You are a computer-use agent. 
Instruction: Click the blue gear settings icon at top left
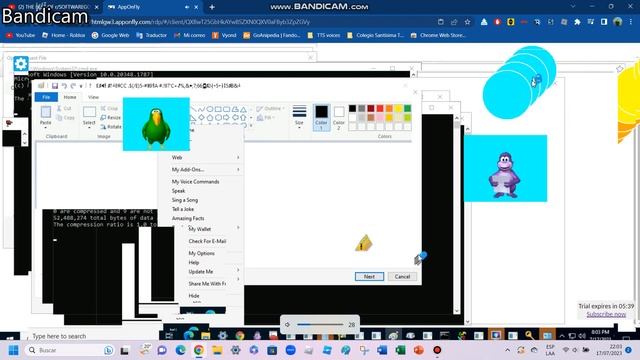[21, 64]
